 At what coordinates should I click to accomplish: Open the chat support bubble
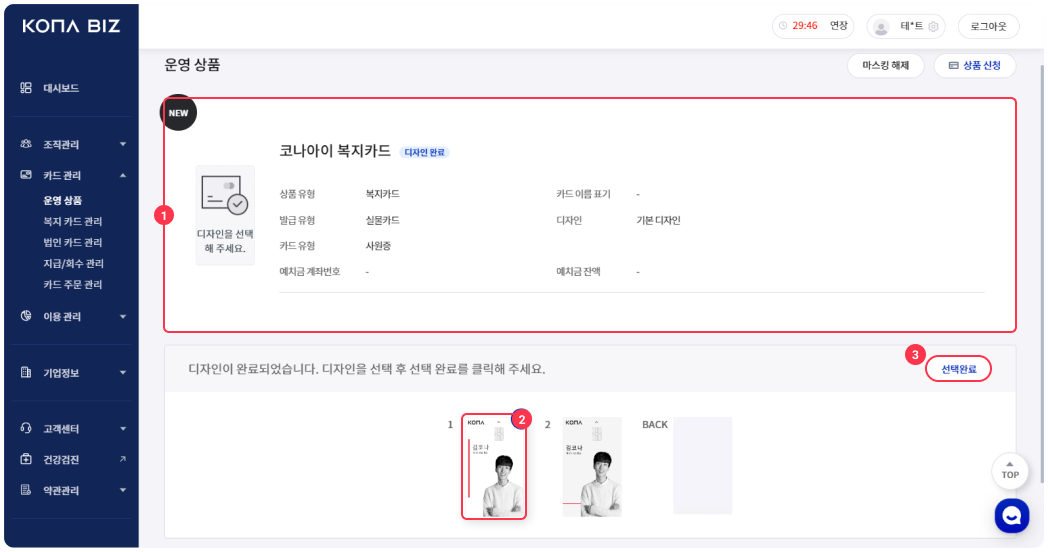click(x=1011, y=515)
